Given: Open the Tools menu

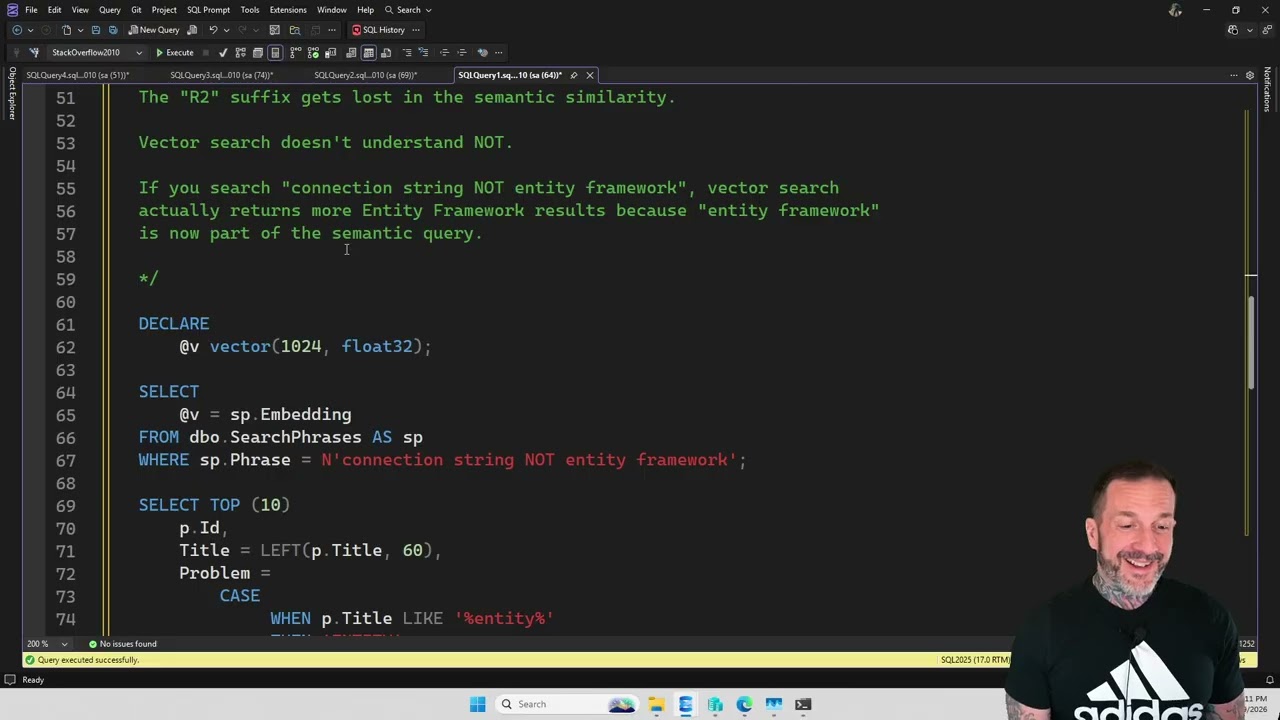Looking at the screenshot, I should click(249, 10).
